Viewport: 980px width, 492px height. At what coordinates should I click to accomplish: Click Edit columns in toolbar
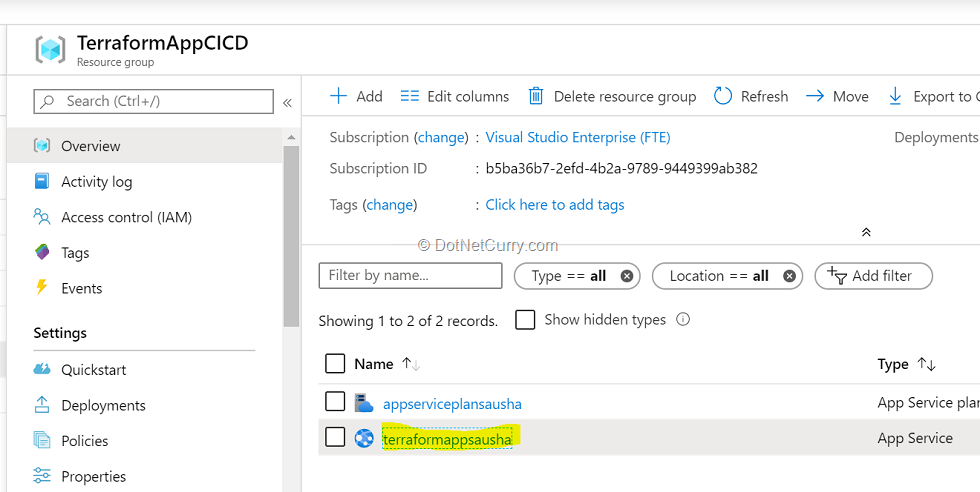[x=455, y=96]
